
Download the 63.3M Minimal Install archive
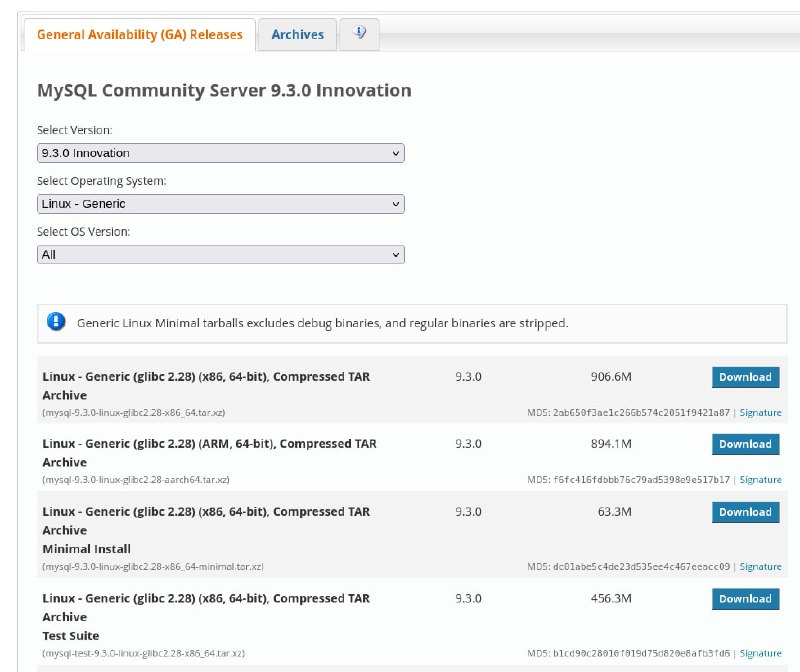click(x=745, y=512)
